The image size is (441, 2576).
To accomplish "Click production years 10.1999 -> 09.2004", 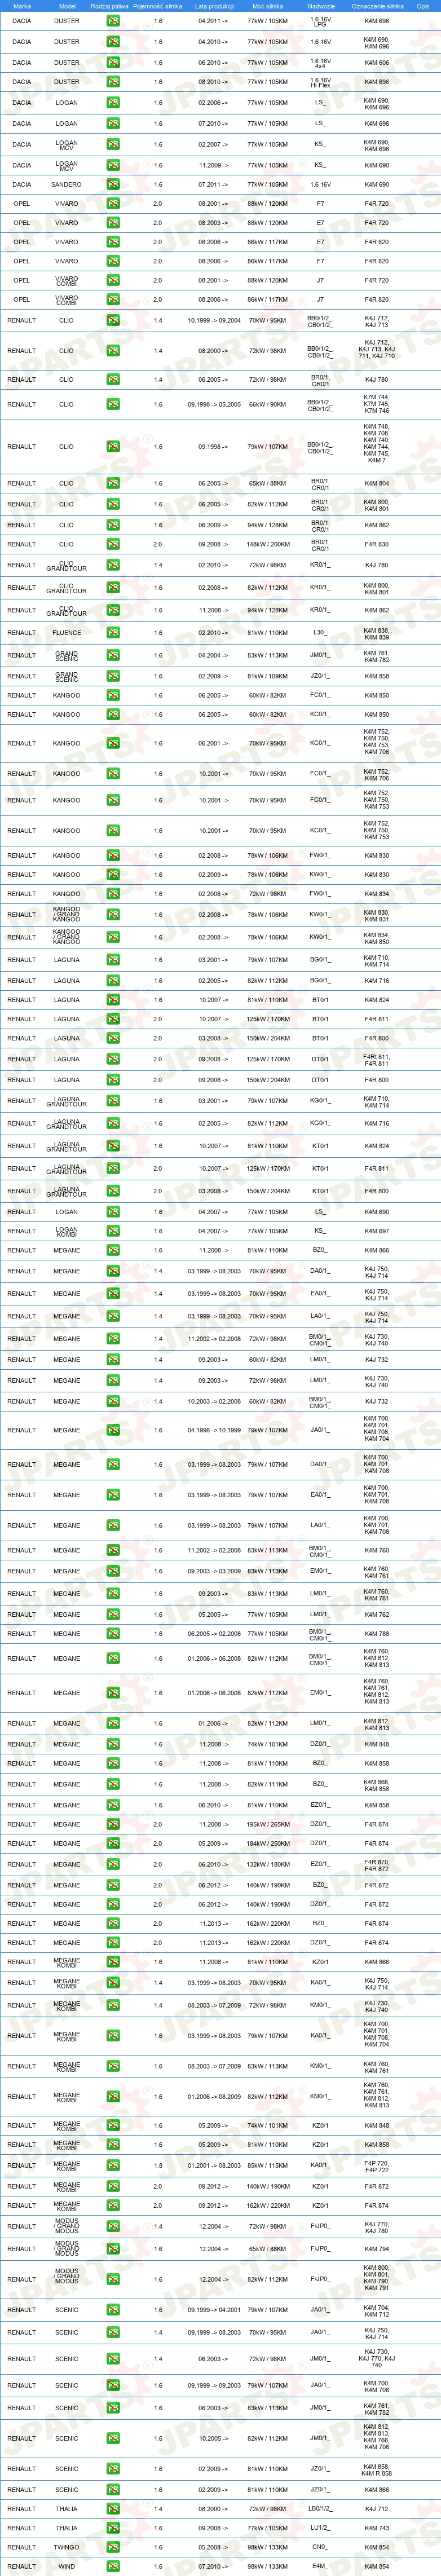I will (214, 321).
